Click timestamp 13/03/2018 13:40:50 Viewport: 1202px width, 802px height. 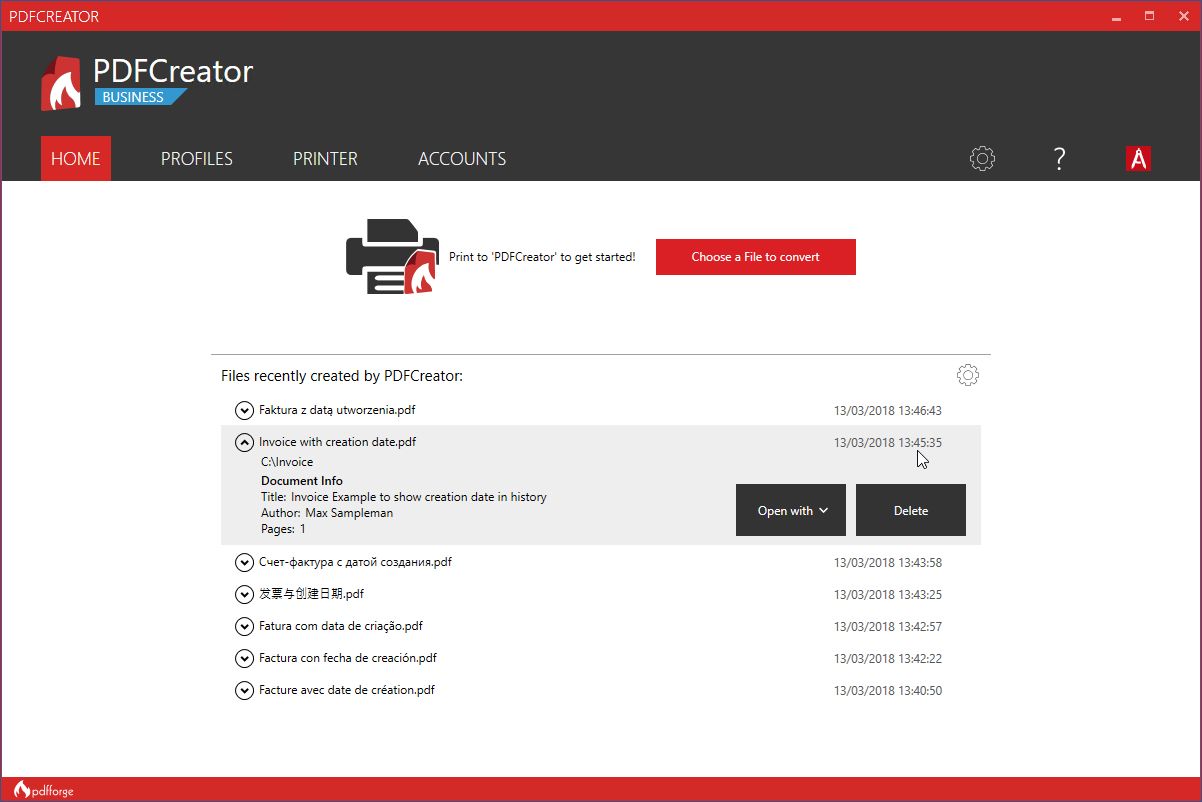pyautogui.click(x=888, y=691)
